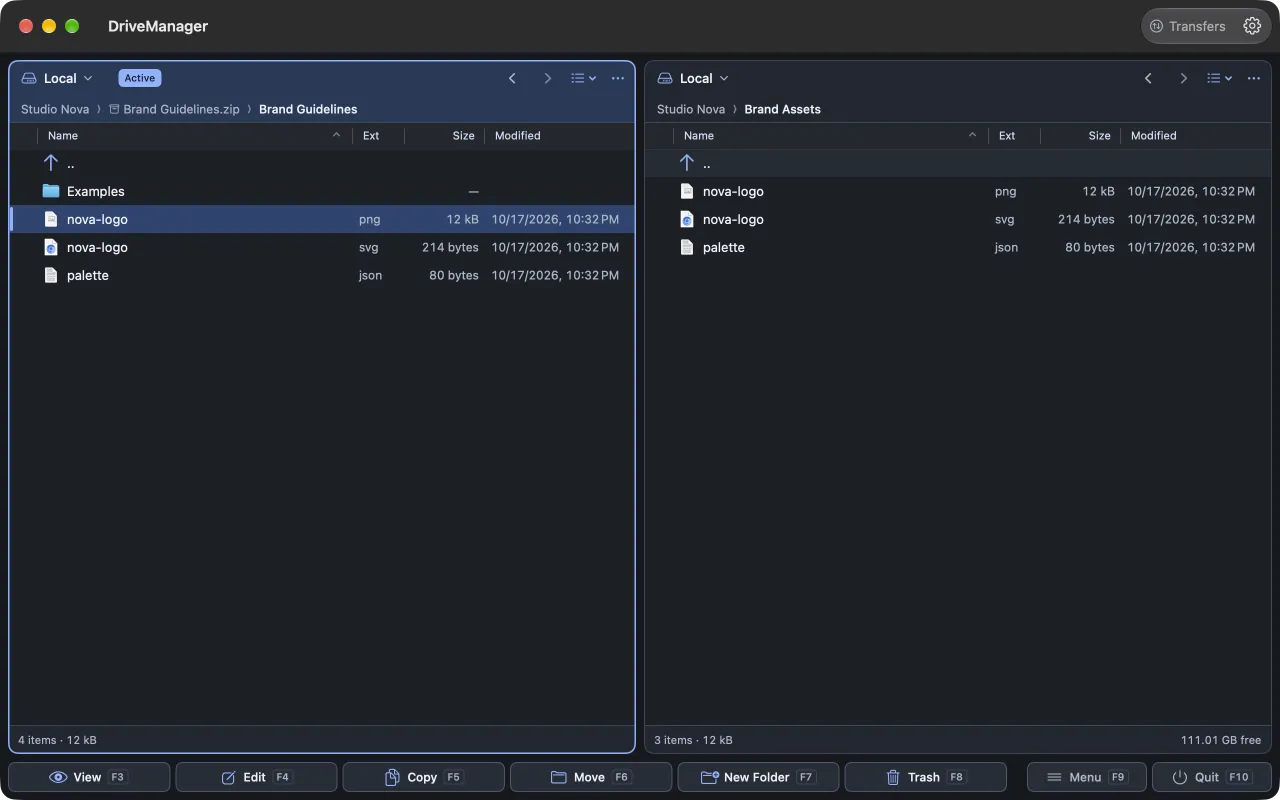Click the nova-logo svg file icon in left pane
The width and height of the screenshot is (1280, 800).
click(x=51, y=247)
